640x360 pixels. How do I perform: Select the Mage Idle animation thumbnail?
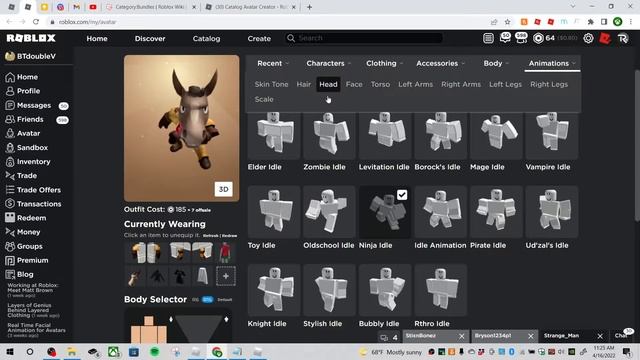(x=496, y=135)
